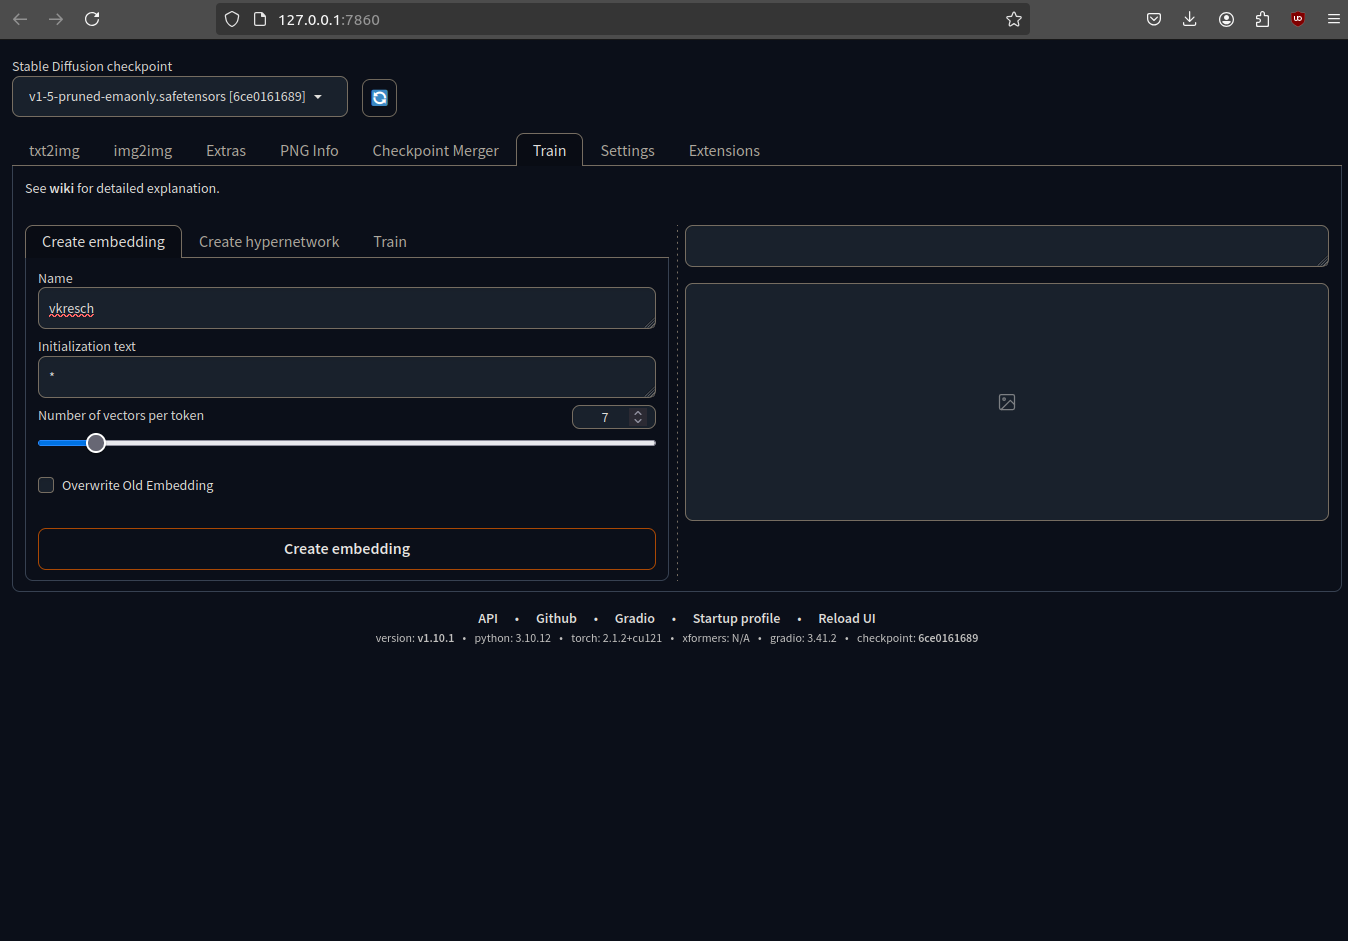Viewport: 1348px width, 941px height.
Task: Open the Pocket save icon
Action: pos(1153,19)
